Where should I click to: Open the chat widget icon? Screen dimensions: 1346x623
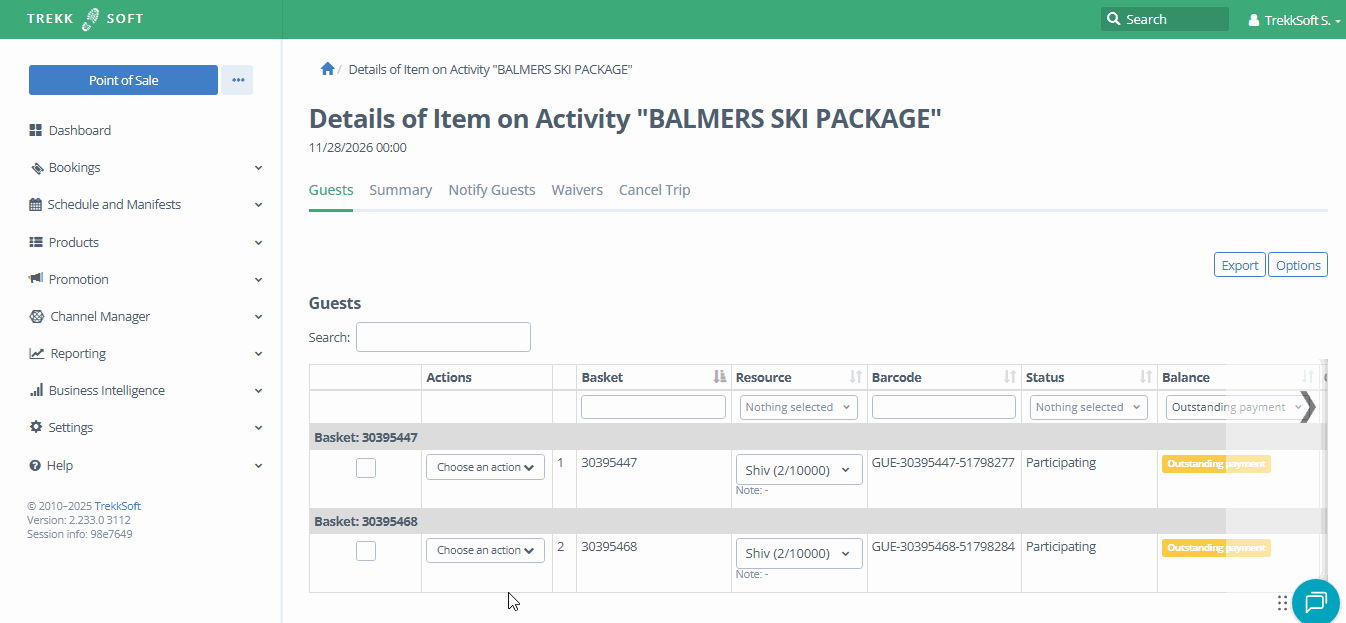1315,601
